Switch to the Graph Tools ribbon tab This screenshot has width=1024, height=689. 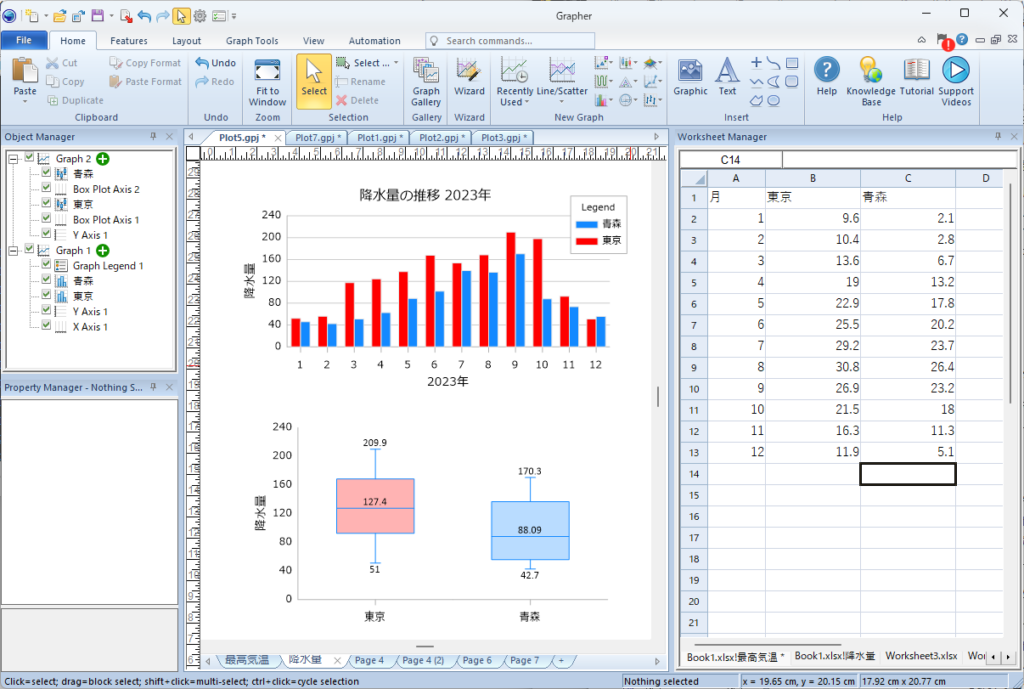click(x=252, y=41)
